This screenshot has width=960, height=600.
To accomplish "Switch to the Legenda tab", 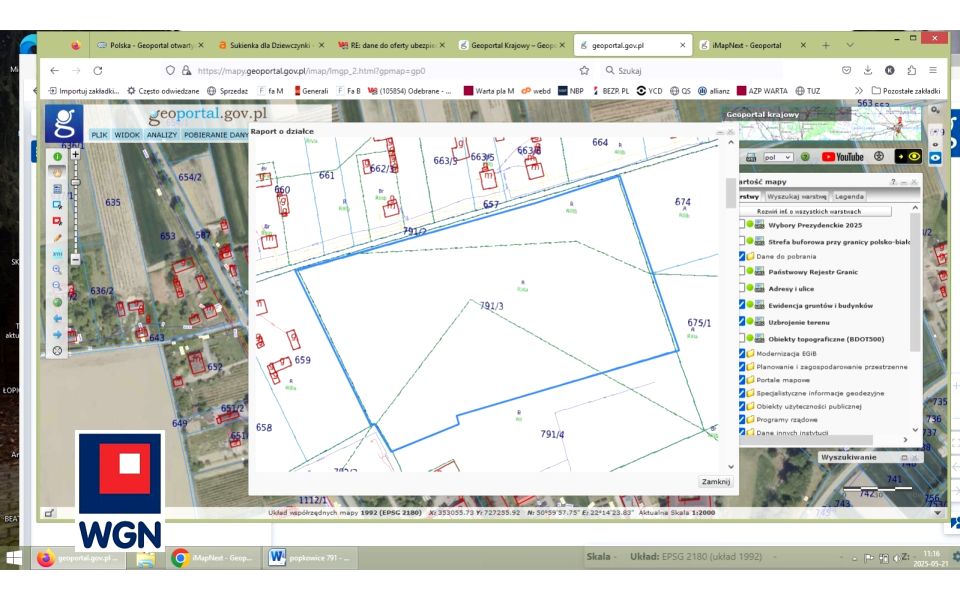I will click(x=849, y=197).
